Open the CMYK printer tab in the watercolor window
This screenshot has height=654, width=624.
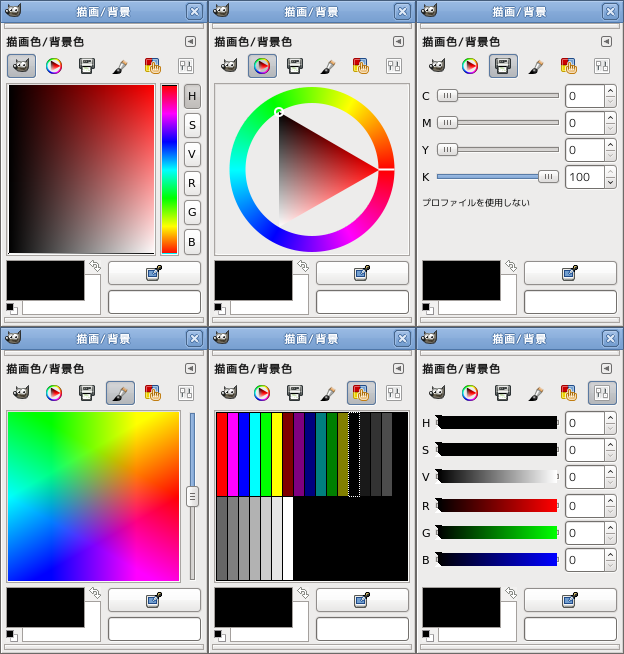87,393
